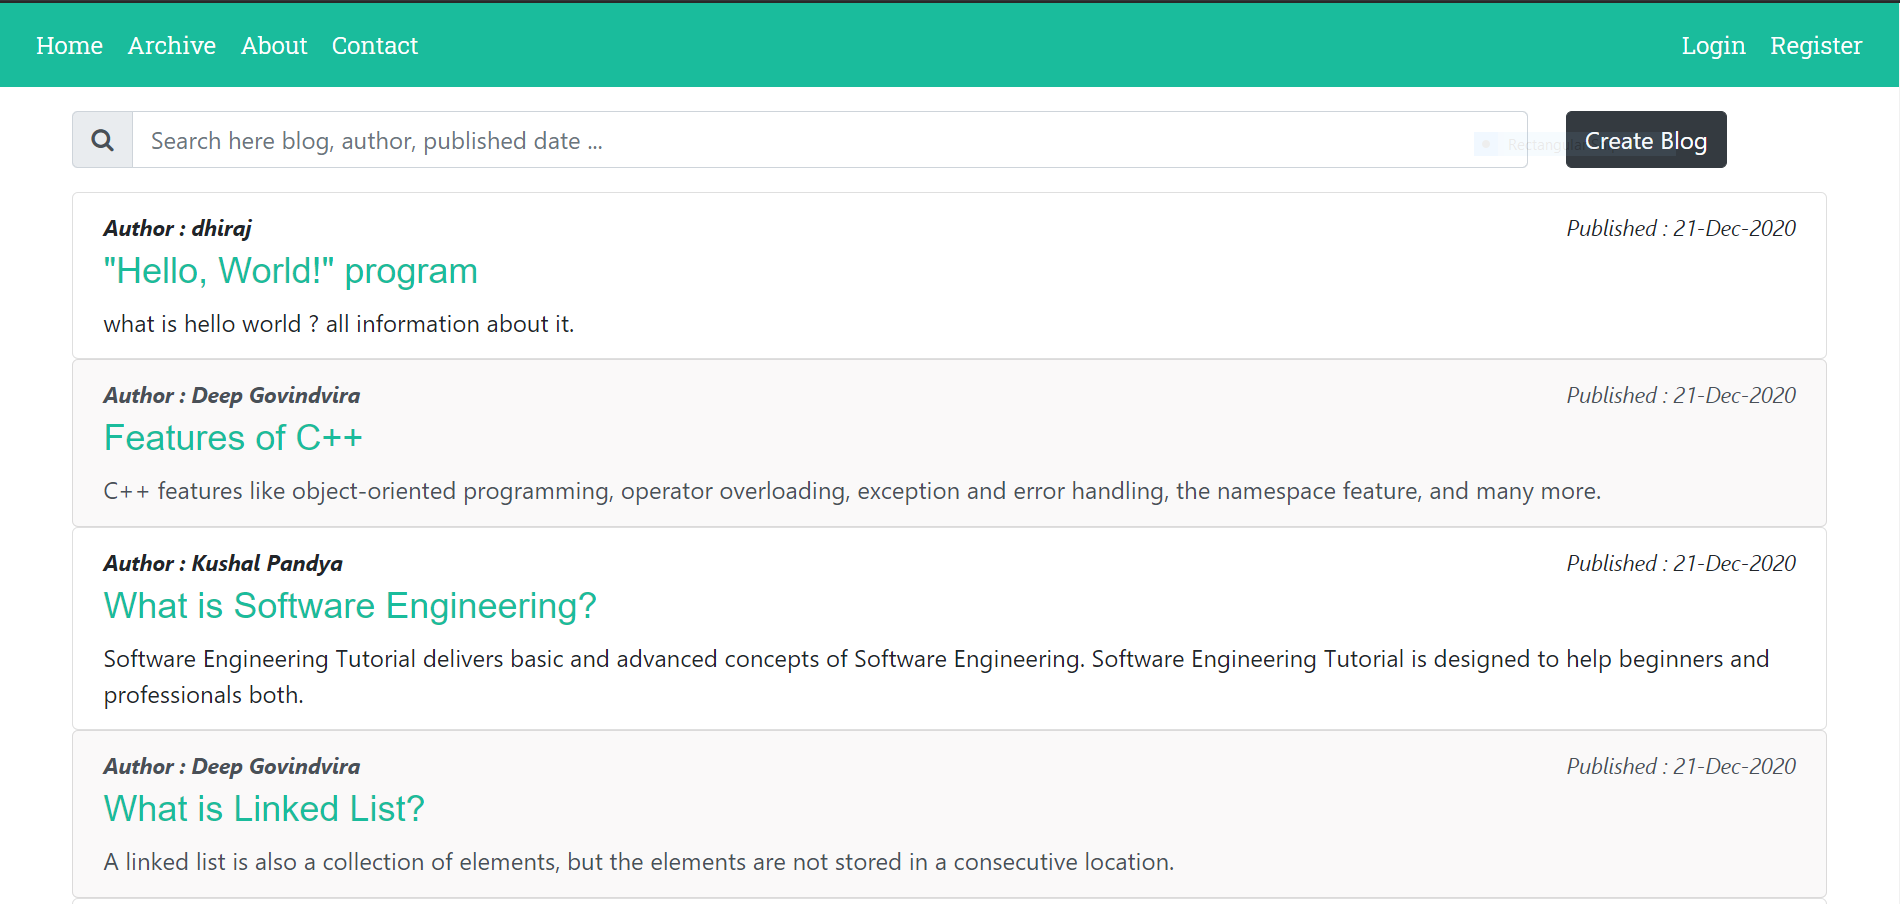
Task: Click Login in the navbar
Action: click(x=1713, y=46)
